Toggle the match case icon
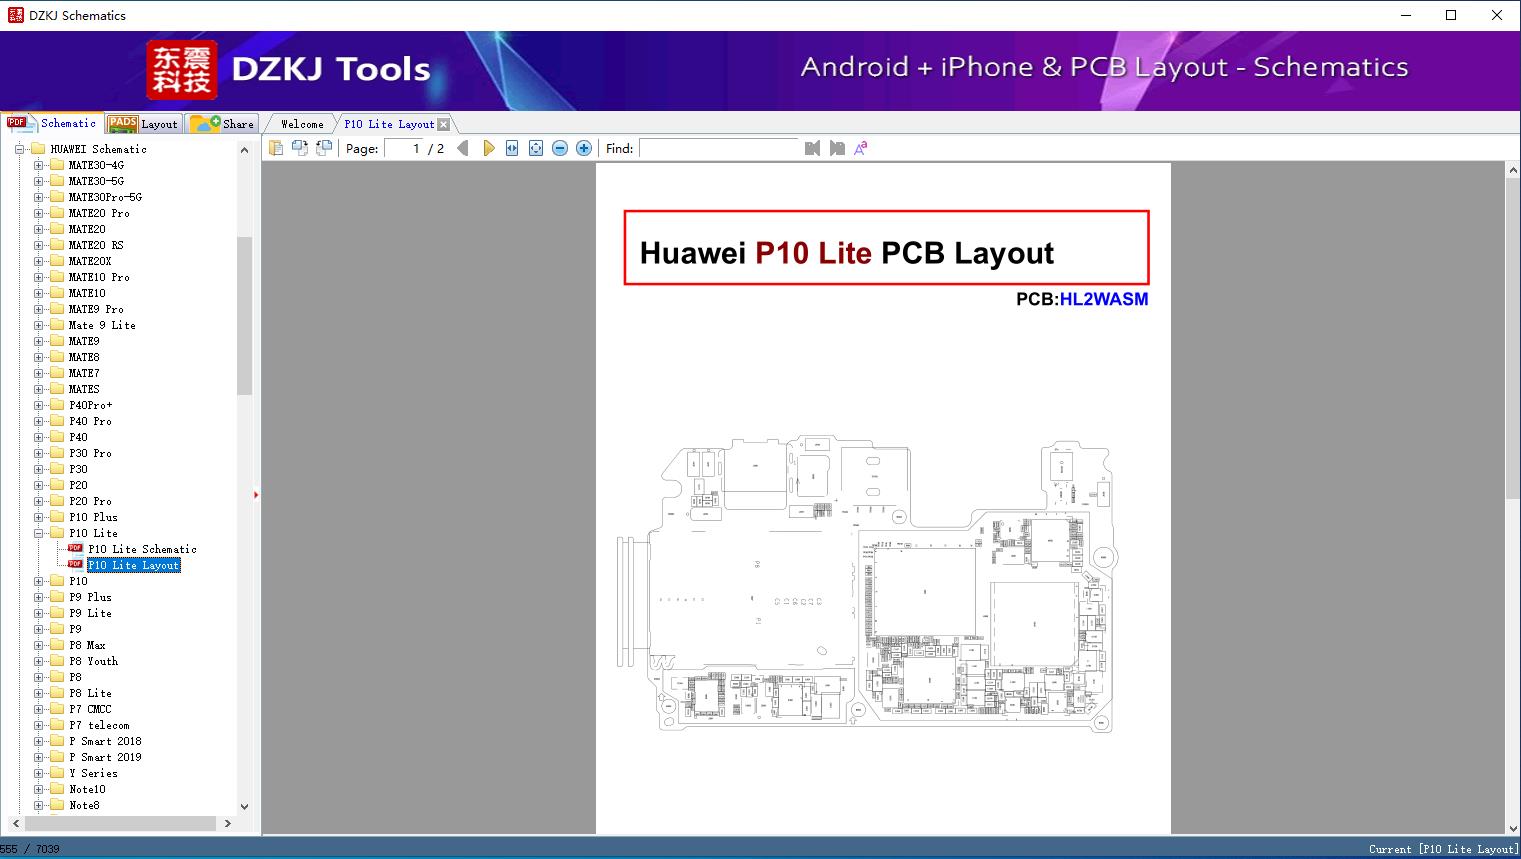Screen dimensions: 1521x859 (861, 148)
